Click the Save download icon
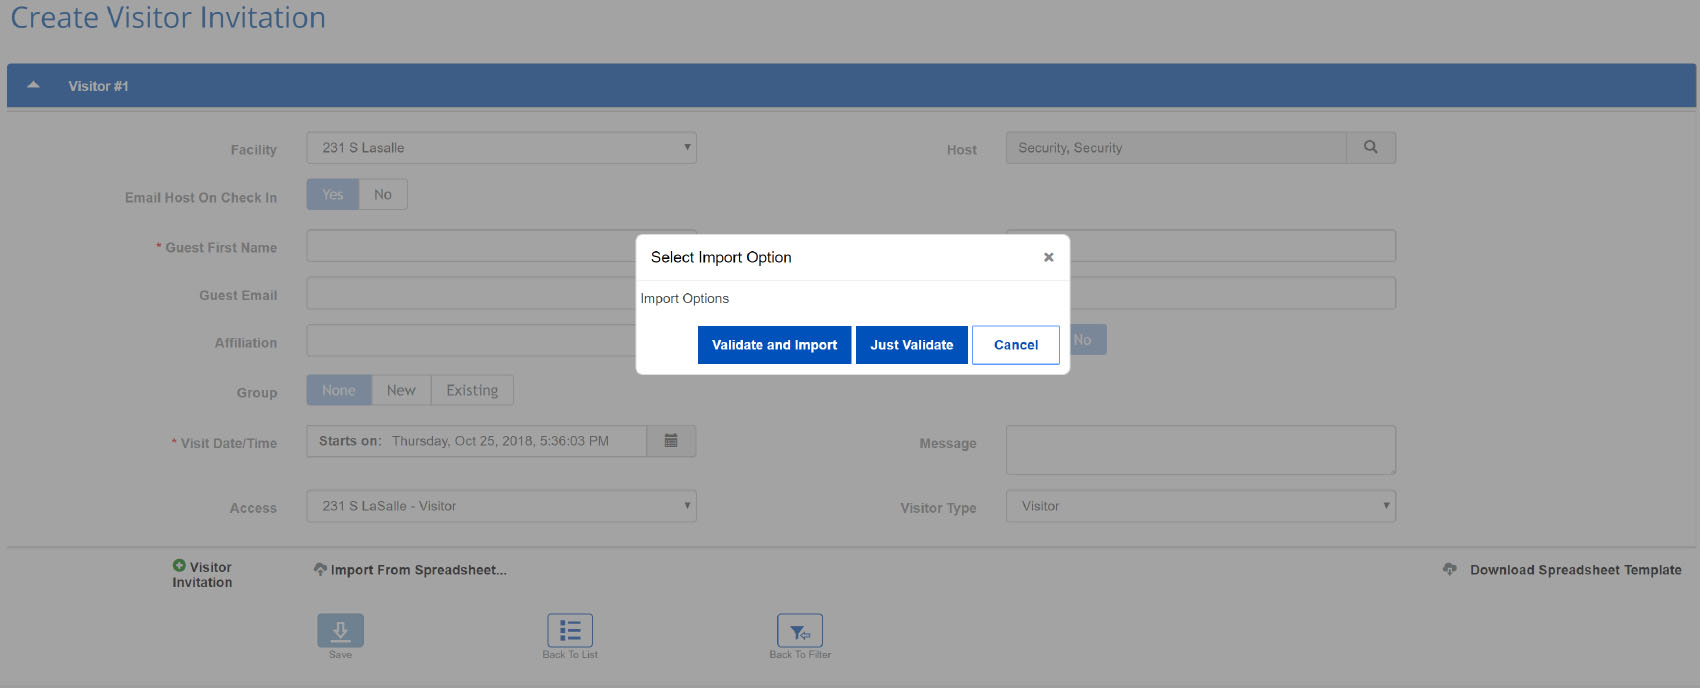This screenshot has width=1700, height=689. point(340,630)
